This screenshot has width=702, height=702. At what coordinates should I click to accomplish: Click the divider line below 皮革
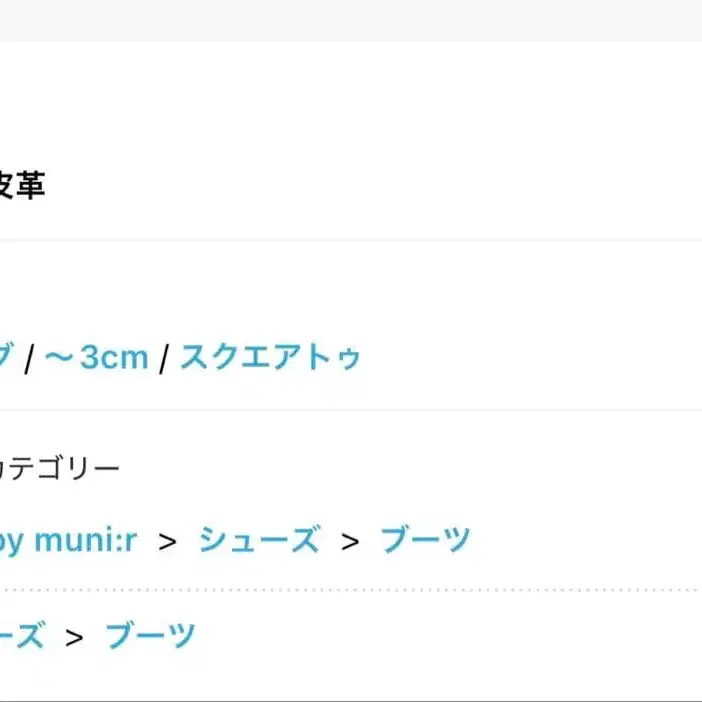351,240
